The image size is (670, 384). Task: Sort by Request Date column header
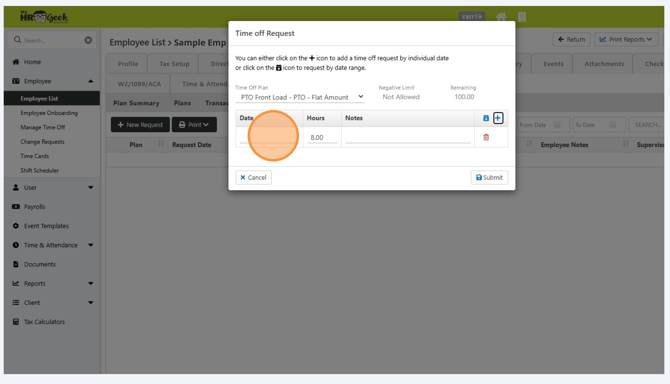[191, 145]
